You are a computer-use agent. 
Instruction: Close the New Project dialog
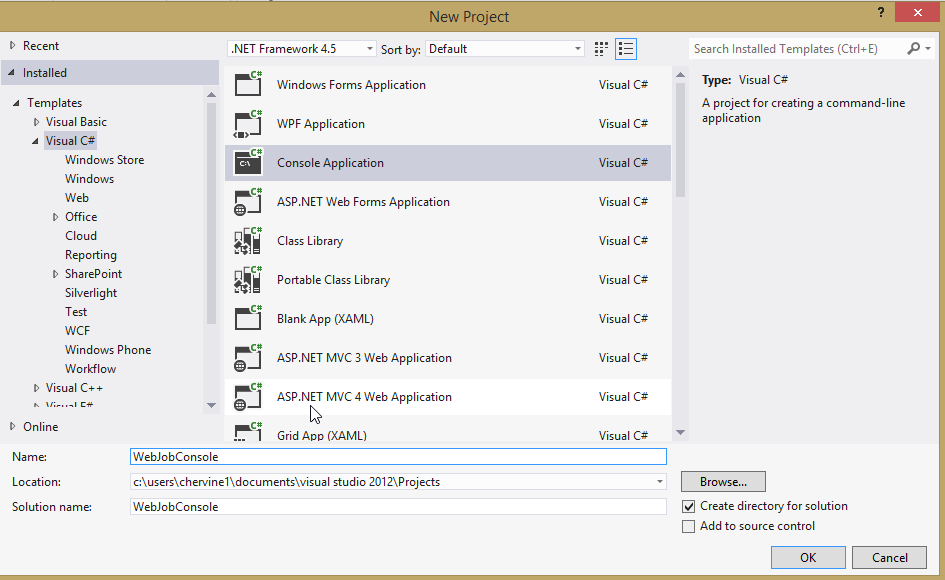[x=917, y=12]
